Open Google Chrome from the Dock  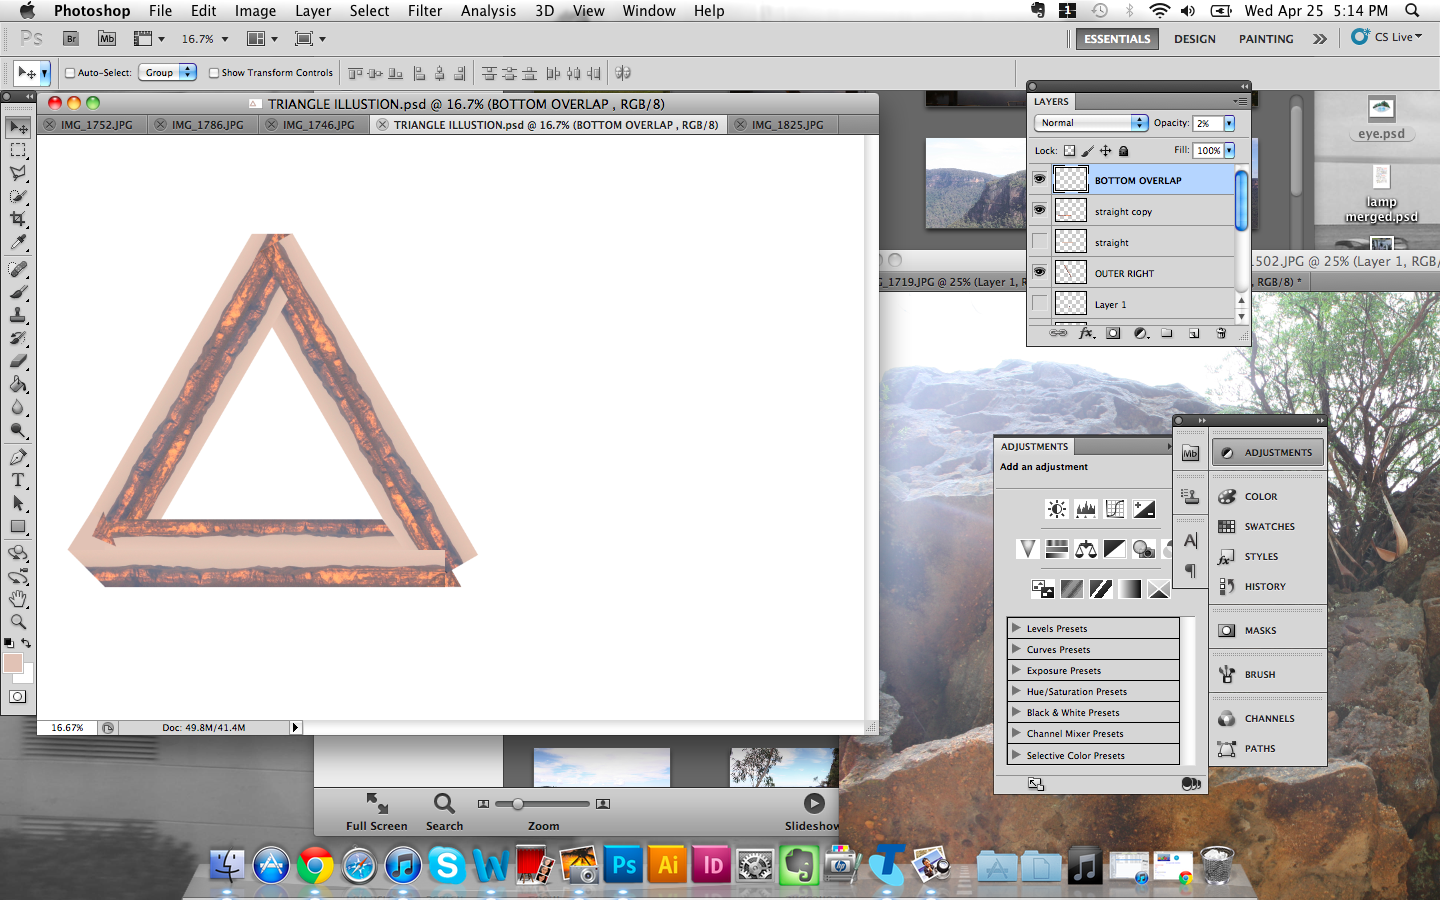point(315,865)
